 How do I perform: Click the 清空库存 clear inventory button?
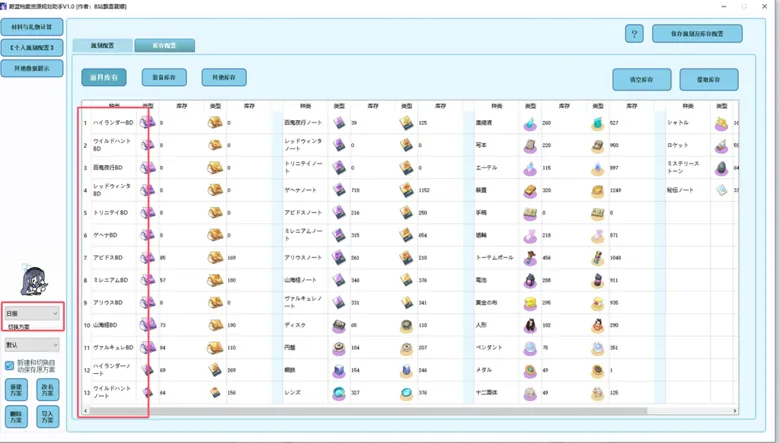coord(642,79)
